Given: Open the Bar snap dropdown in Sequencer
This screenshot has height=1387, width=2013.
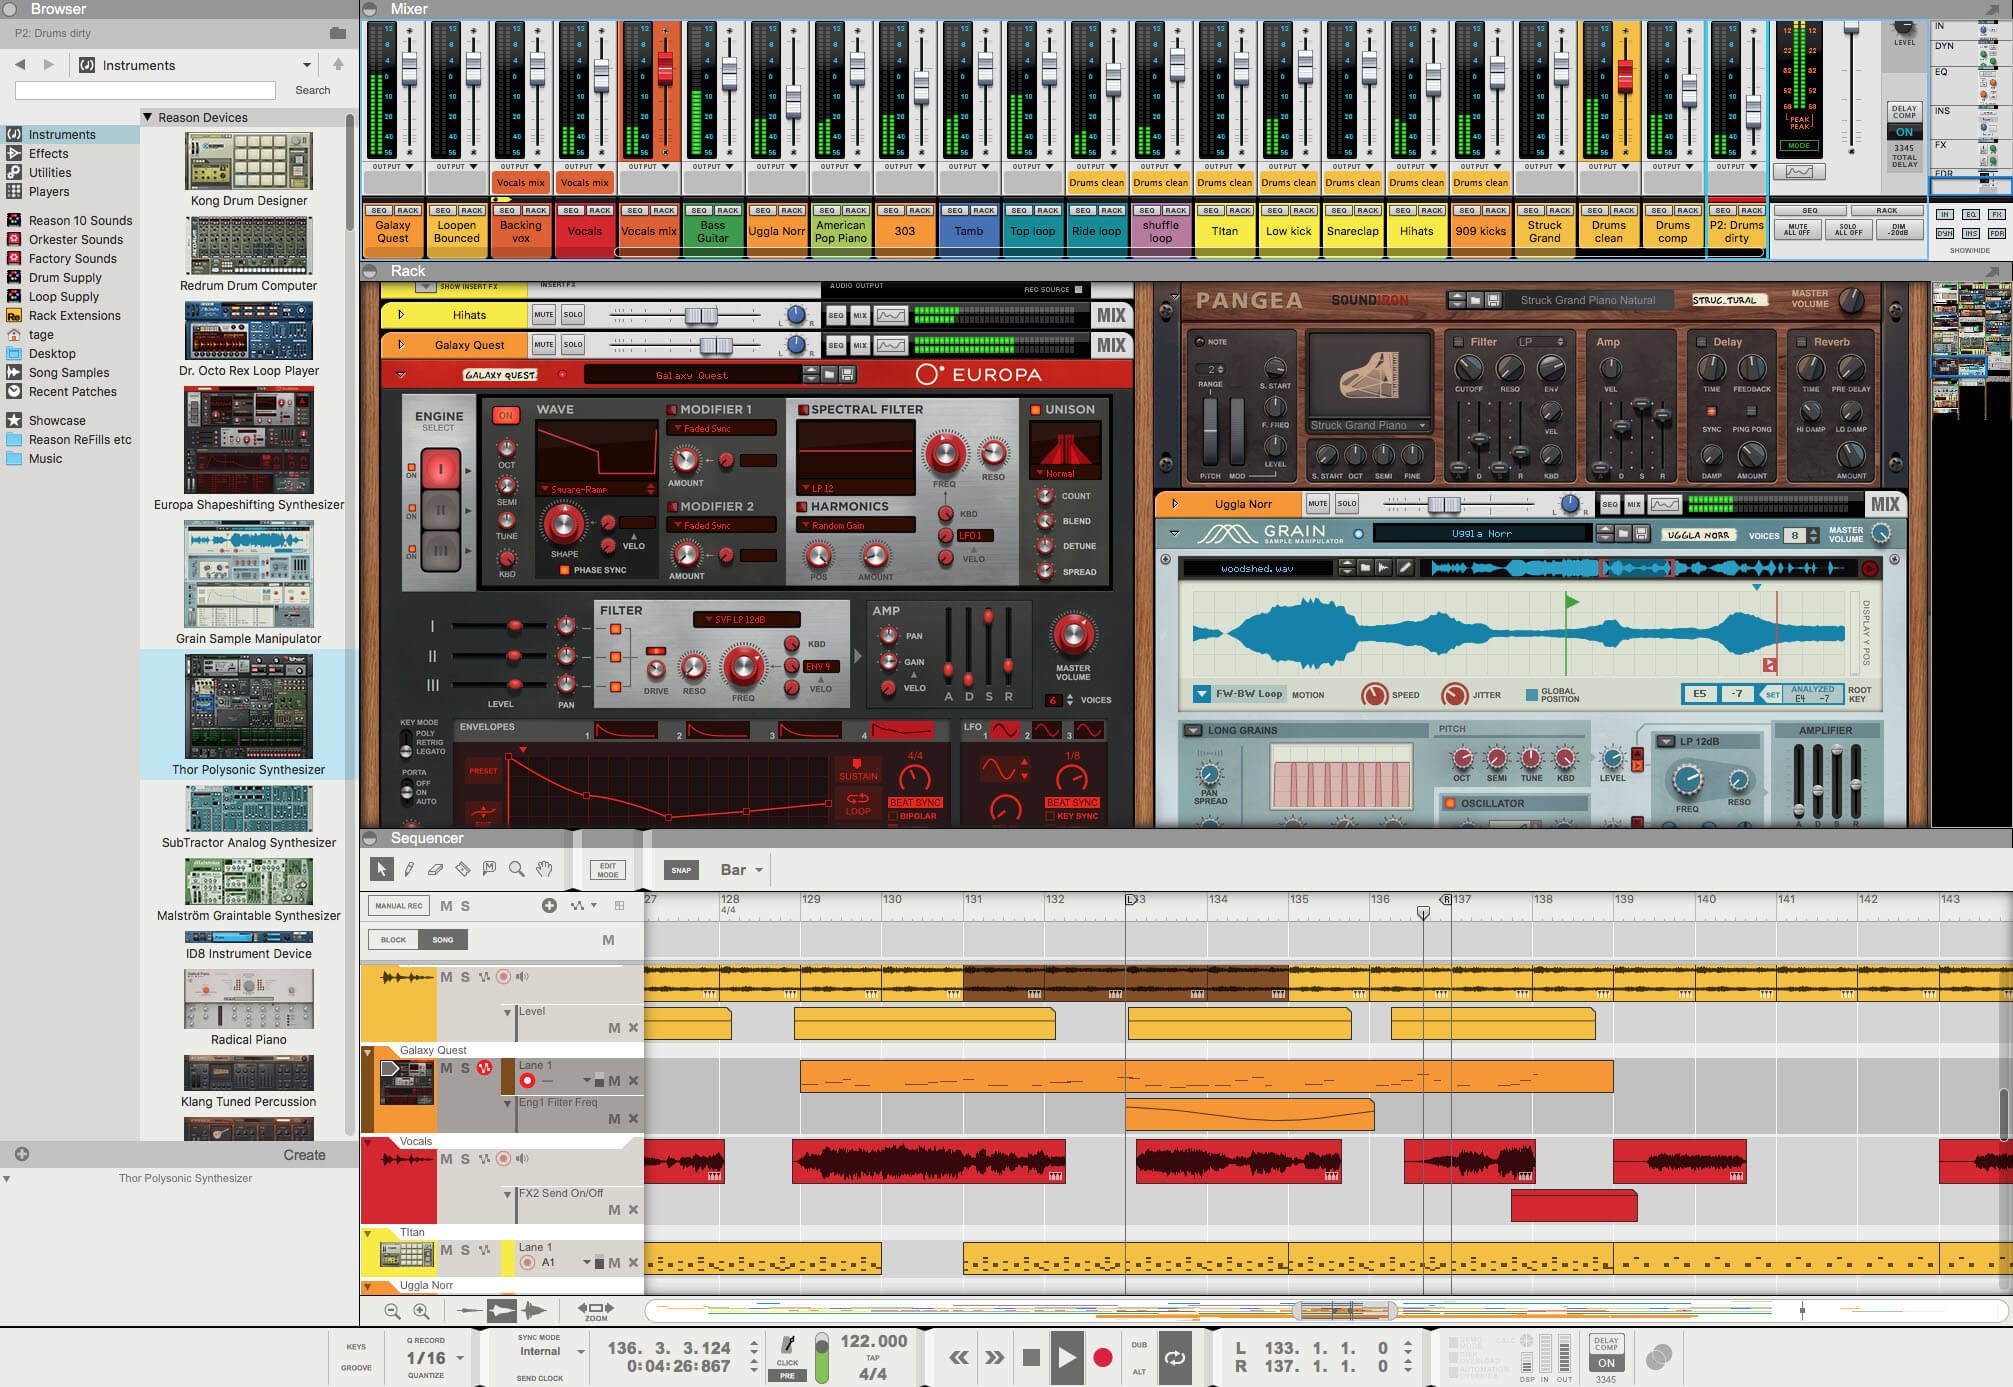Looking at the screenshot, I should pos(739,869).
